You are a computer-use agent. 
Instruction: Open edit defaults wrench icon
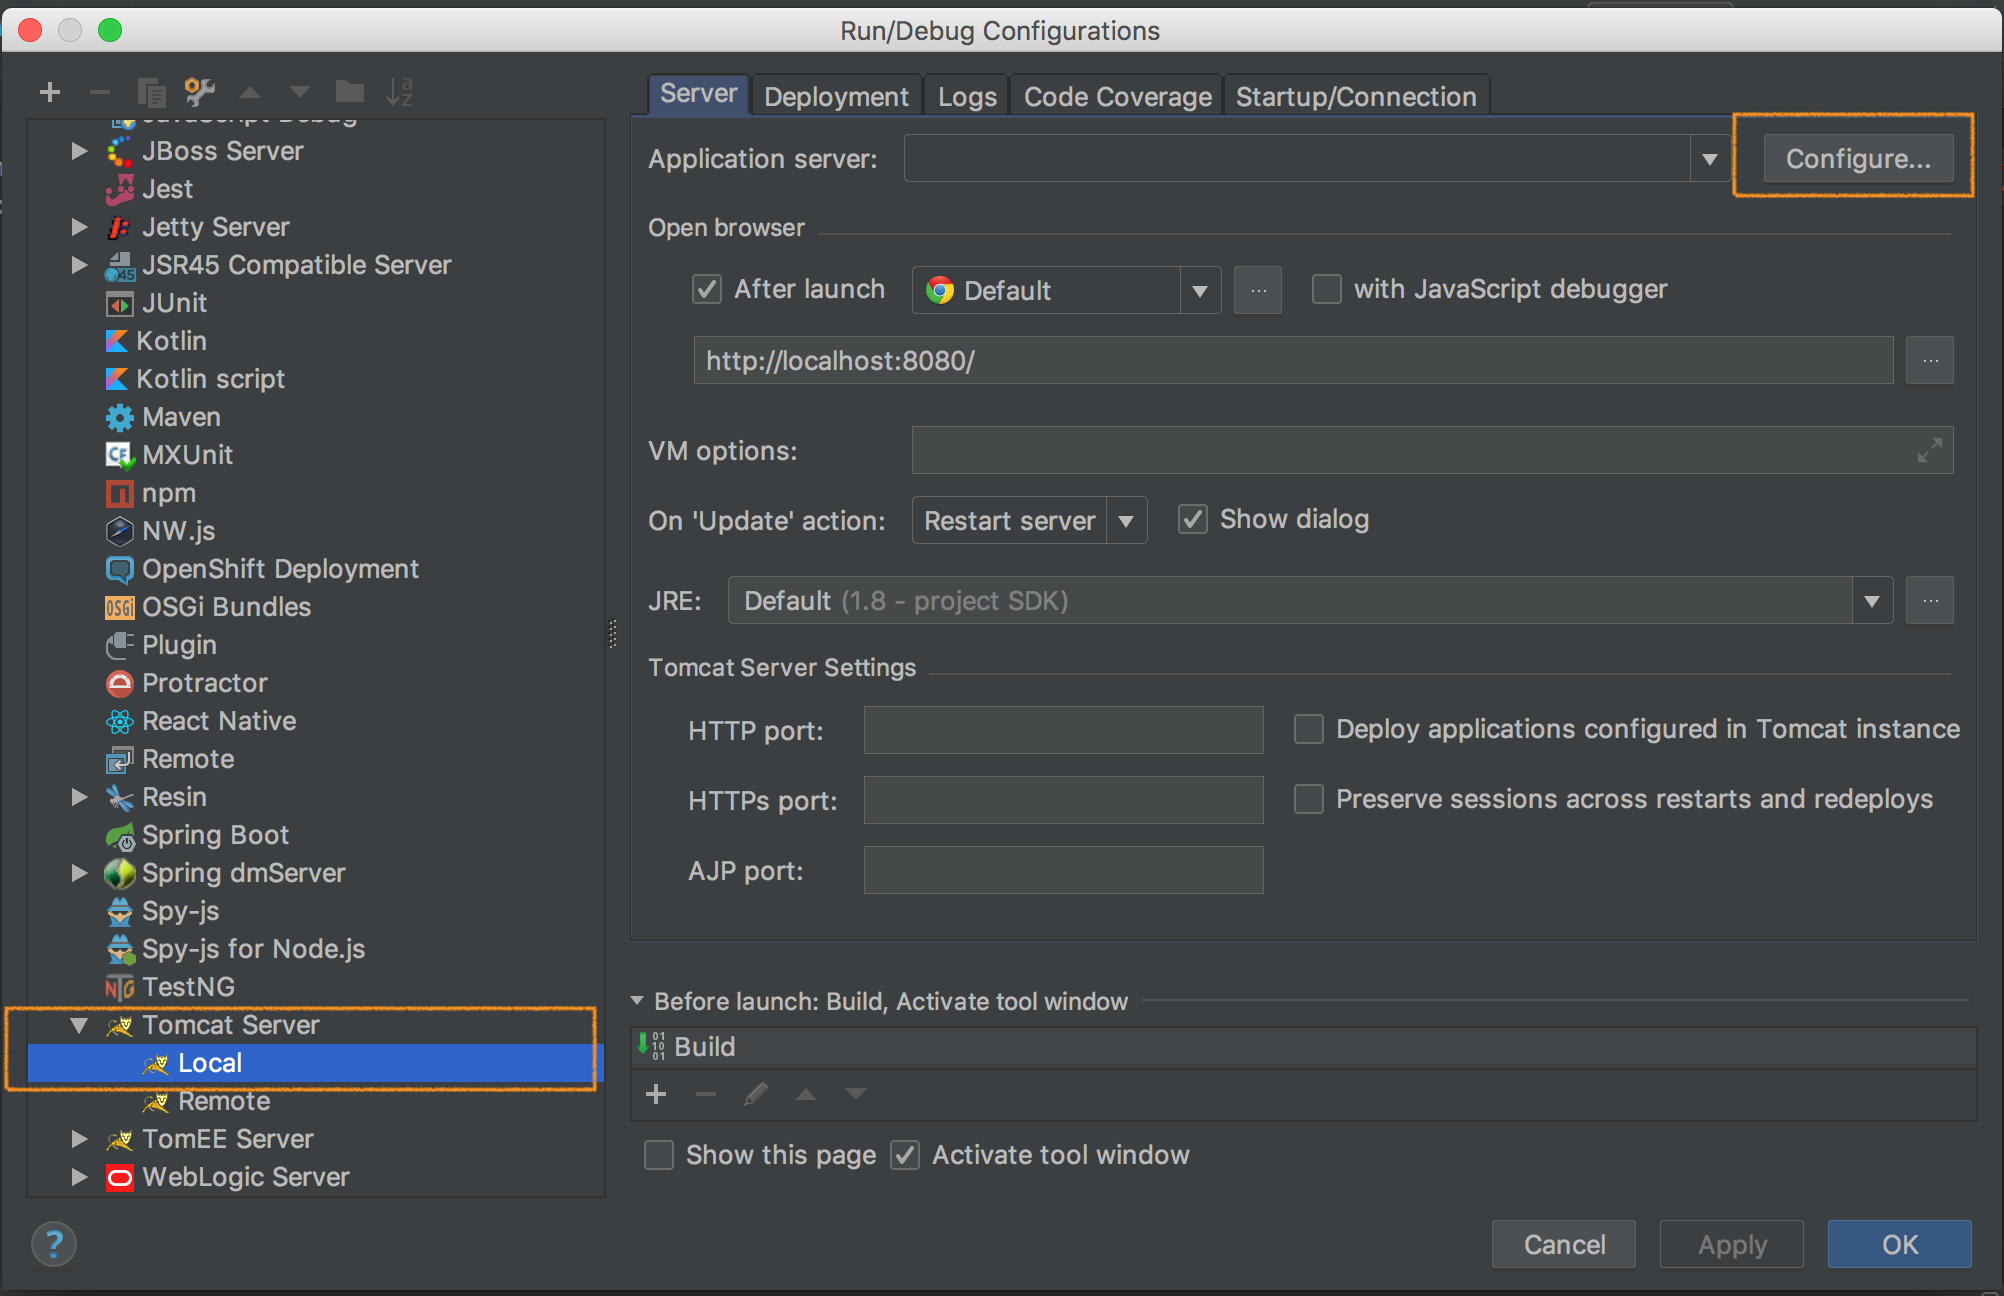coord(200,92)
